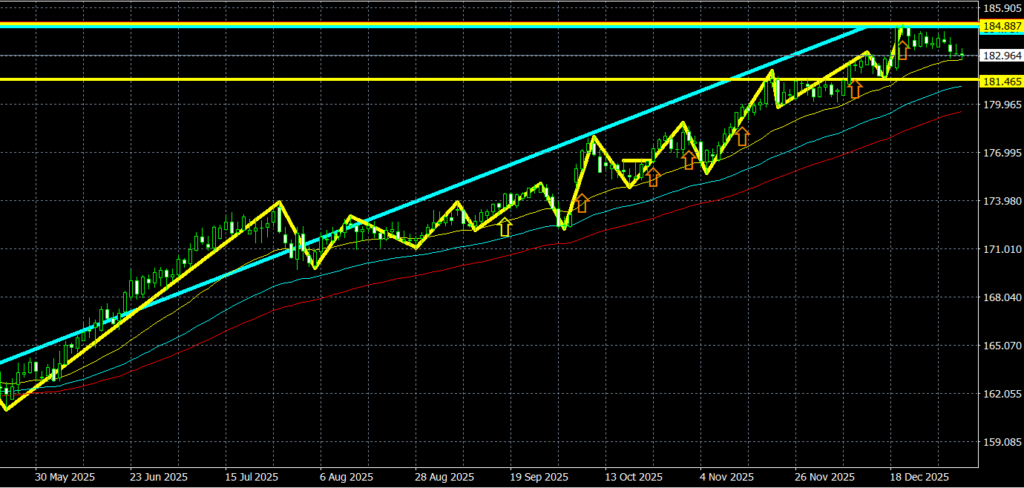
Task: Click the yellow zigzag peak in late July
Action: (280, 203)
